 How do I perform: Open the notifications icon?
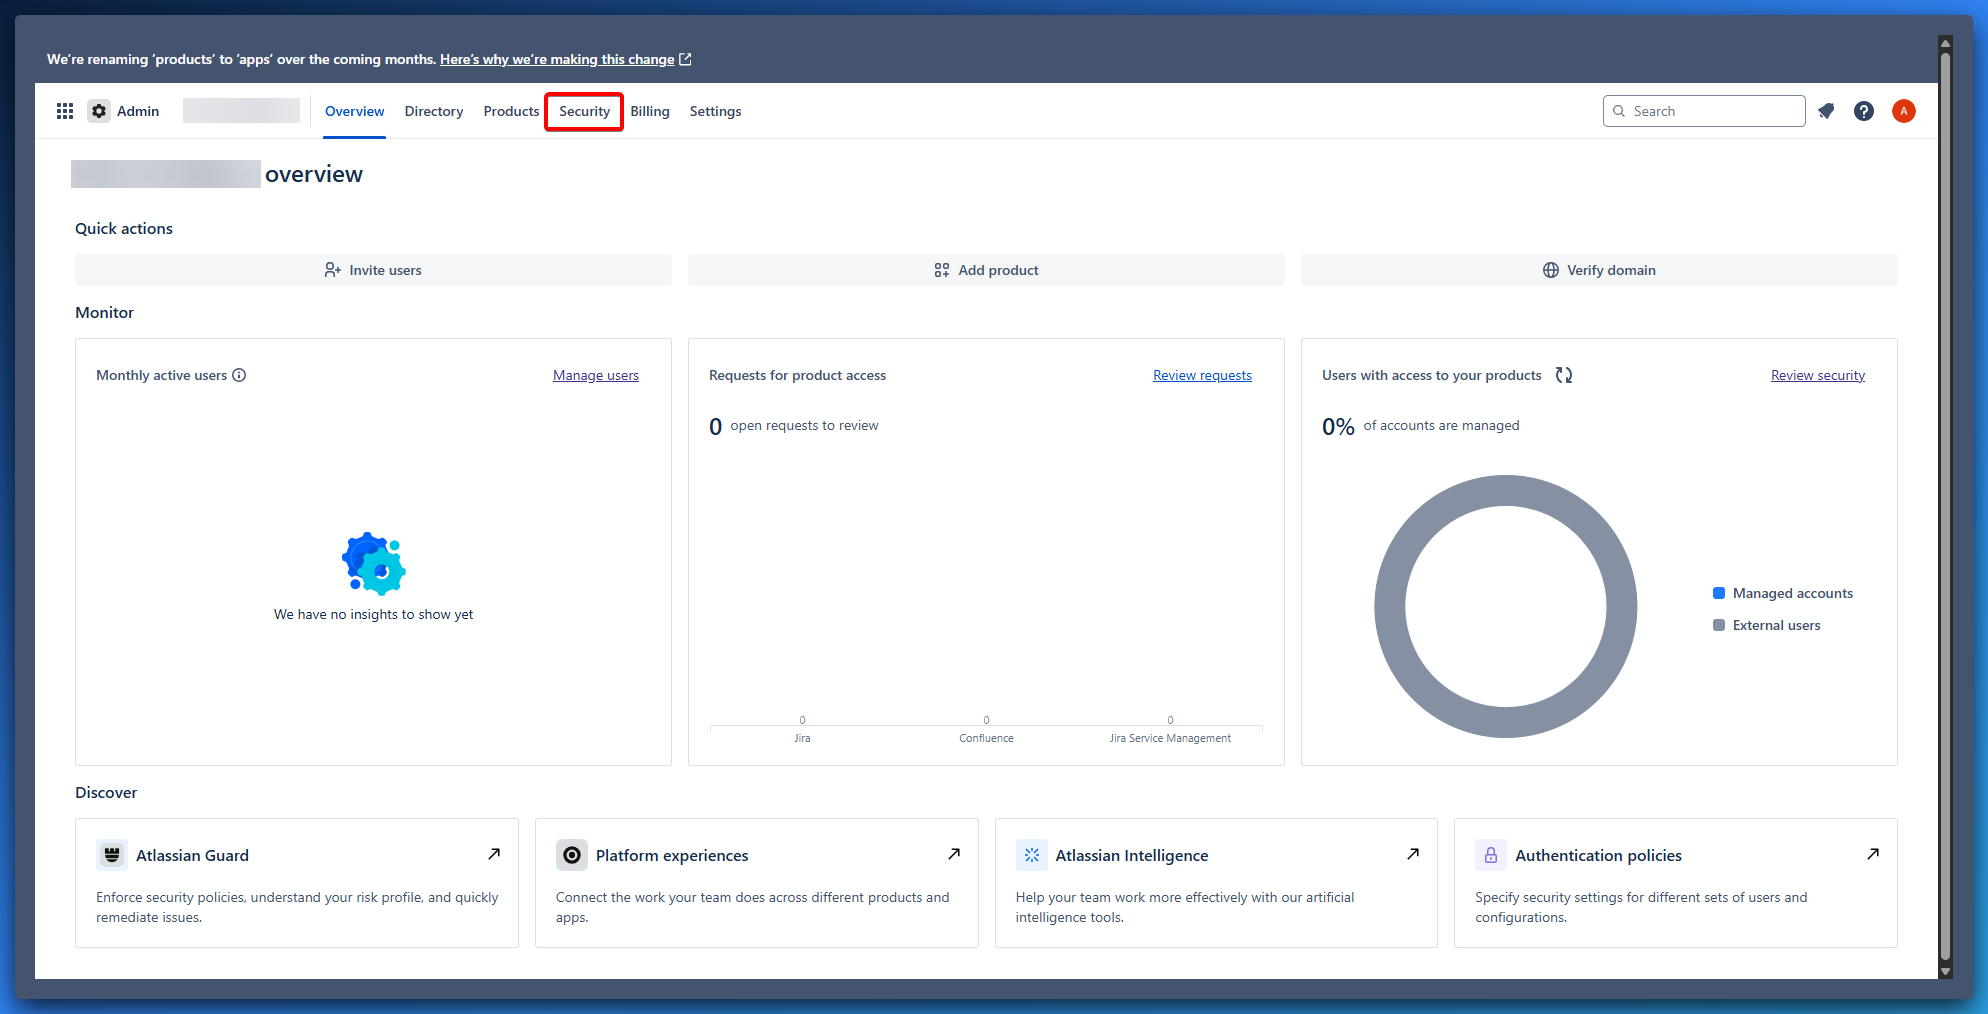tap(1826, 111)
